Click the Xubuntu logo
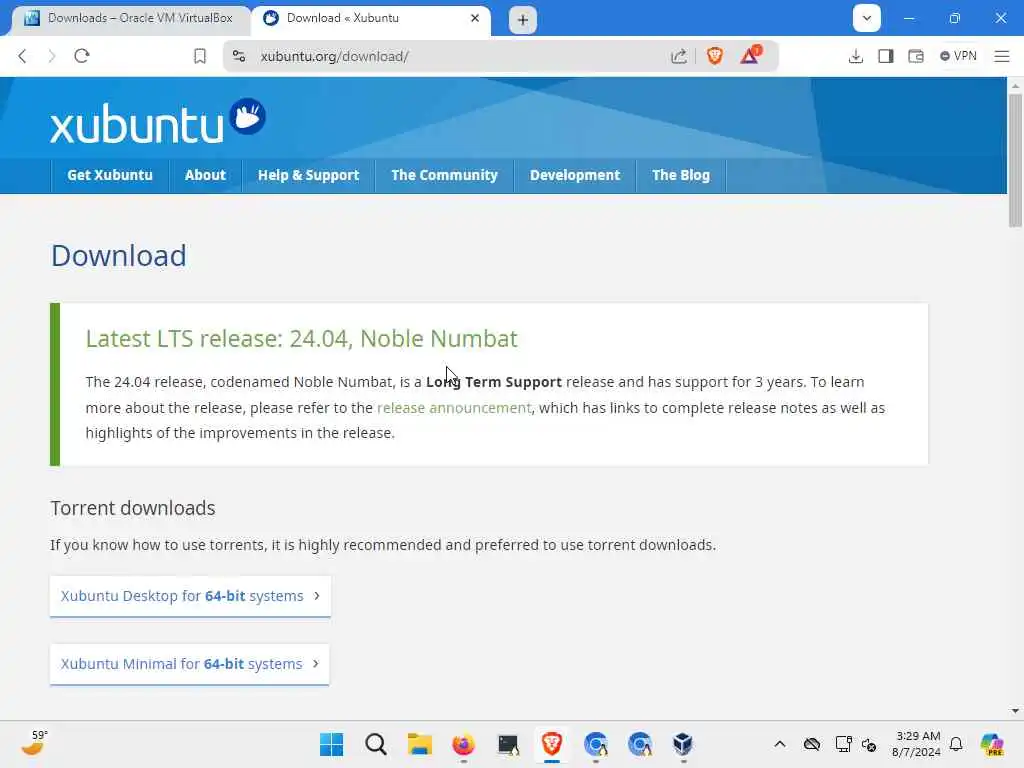This screenshot has height=768, width=1024. click(x=158, y=121)
